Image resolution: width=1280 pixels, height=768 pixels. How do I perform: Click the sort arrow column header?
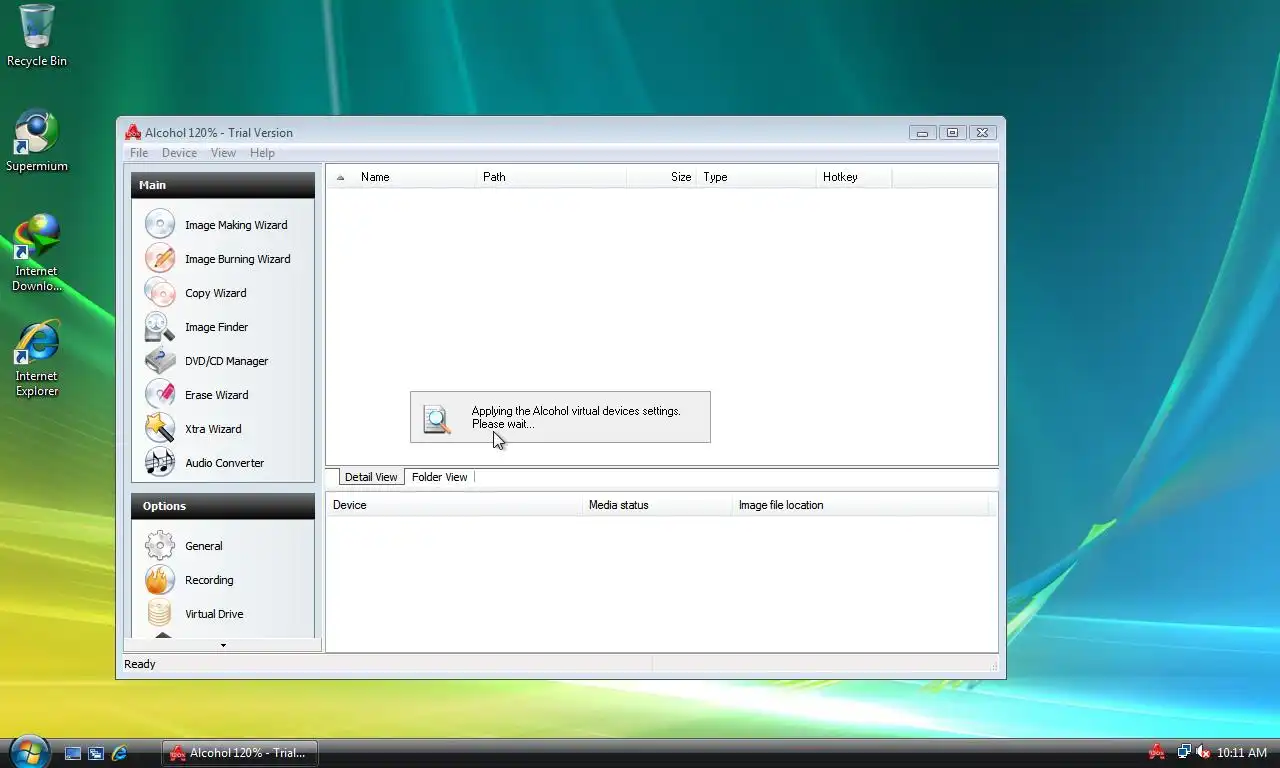click(x=340, y=177)
